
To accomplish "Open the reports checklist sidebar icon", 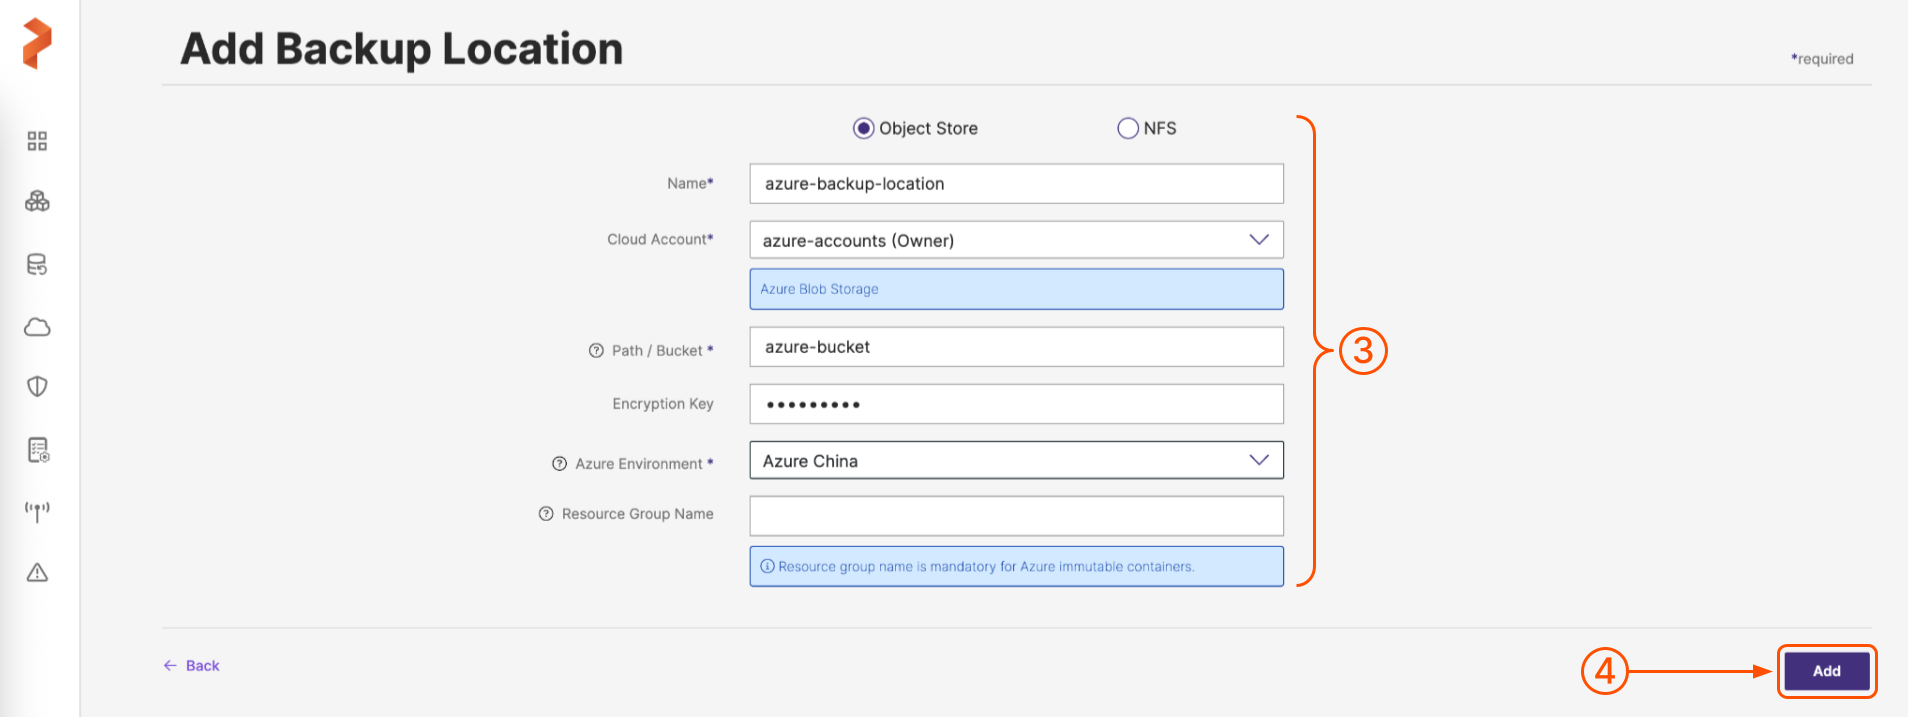I will pos(38,450).
